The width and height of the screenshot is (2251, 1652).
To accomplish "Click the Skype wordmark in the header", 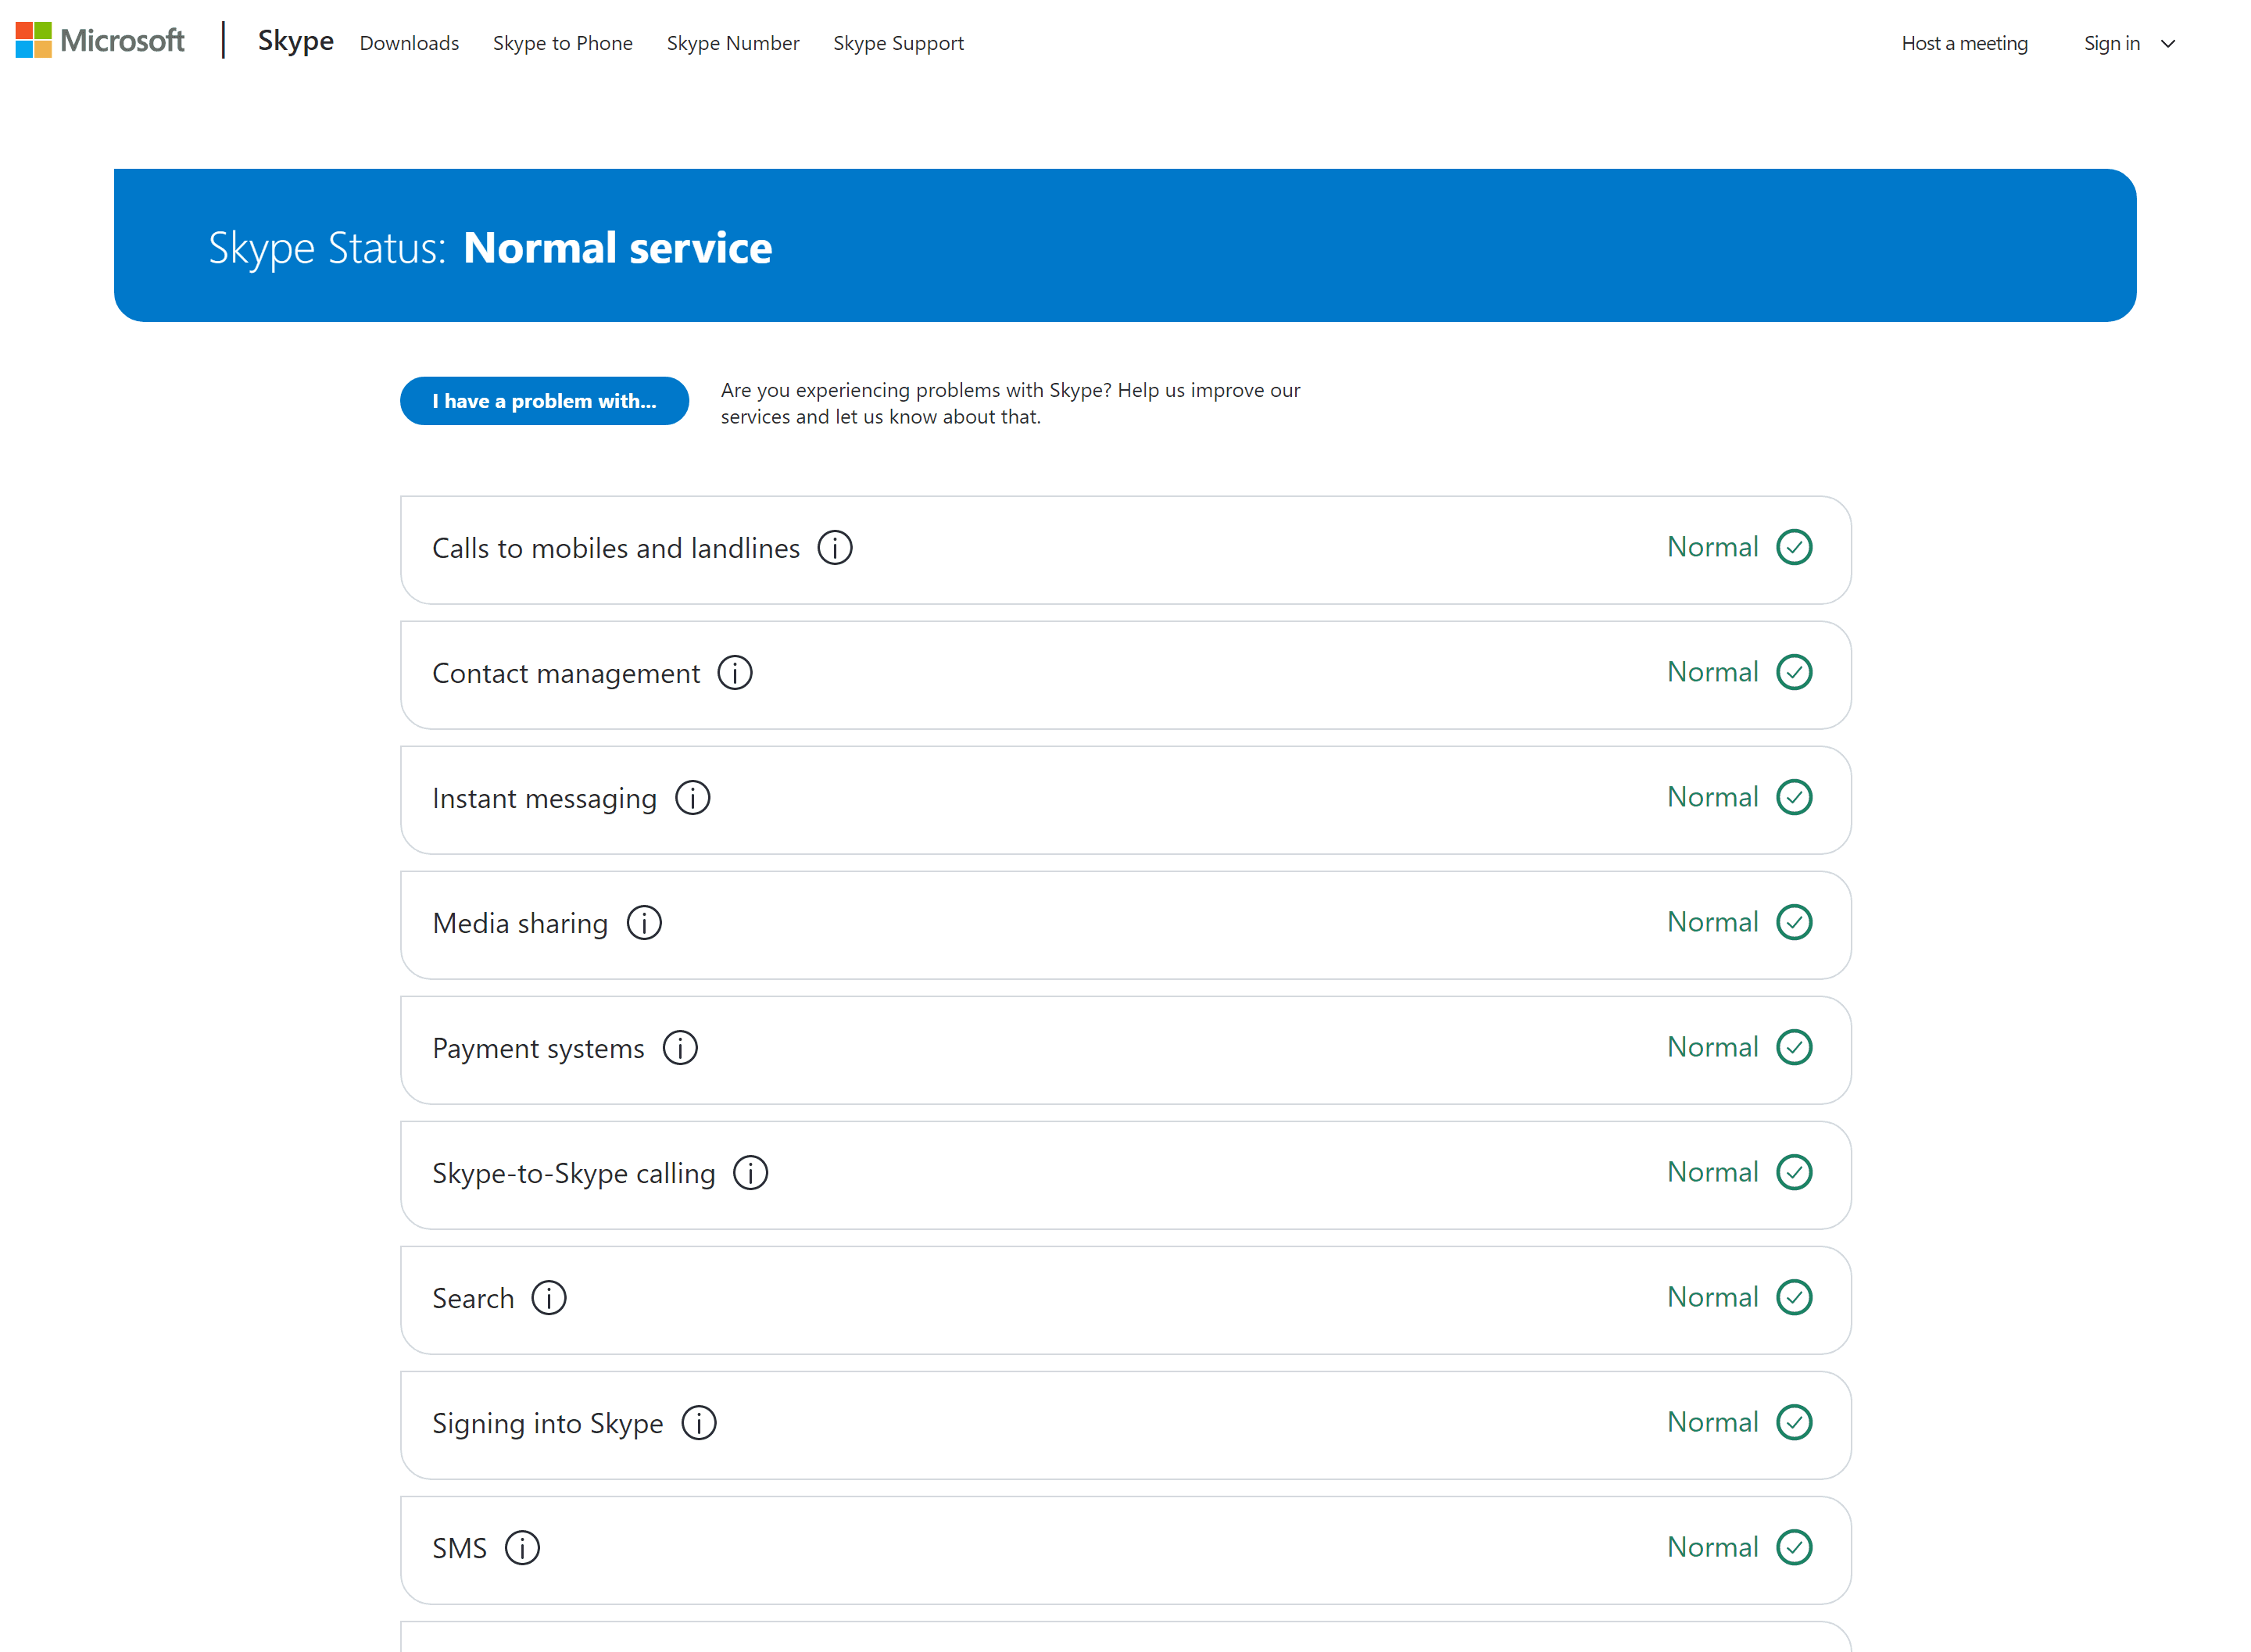I will click(295, 41).
